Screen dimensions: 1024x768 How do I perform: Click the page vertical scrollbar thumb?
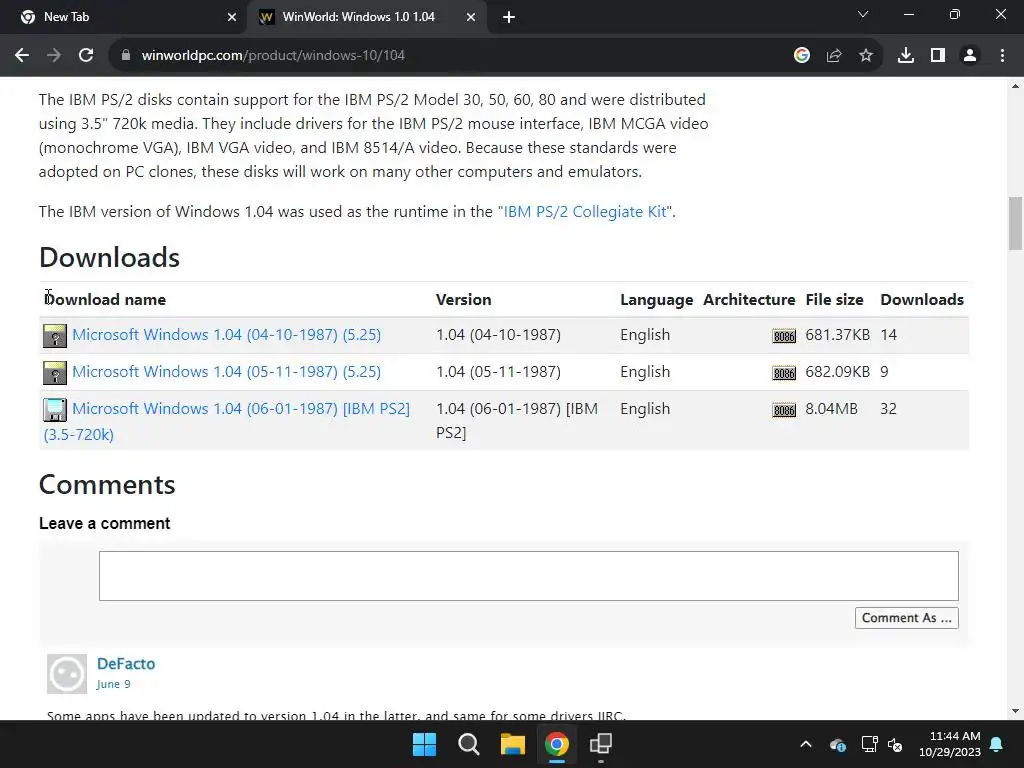click(x=1015, y=223)
